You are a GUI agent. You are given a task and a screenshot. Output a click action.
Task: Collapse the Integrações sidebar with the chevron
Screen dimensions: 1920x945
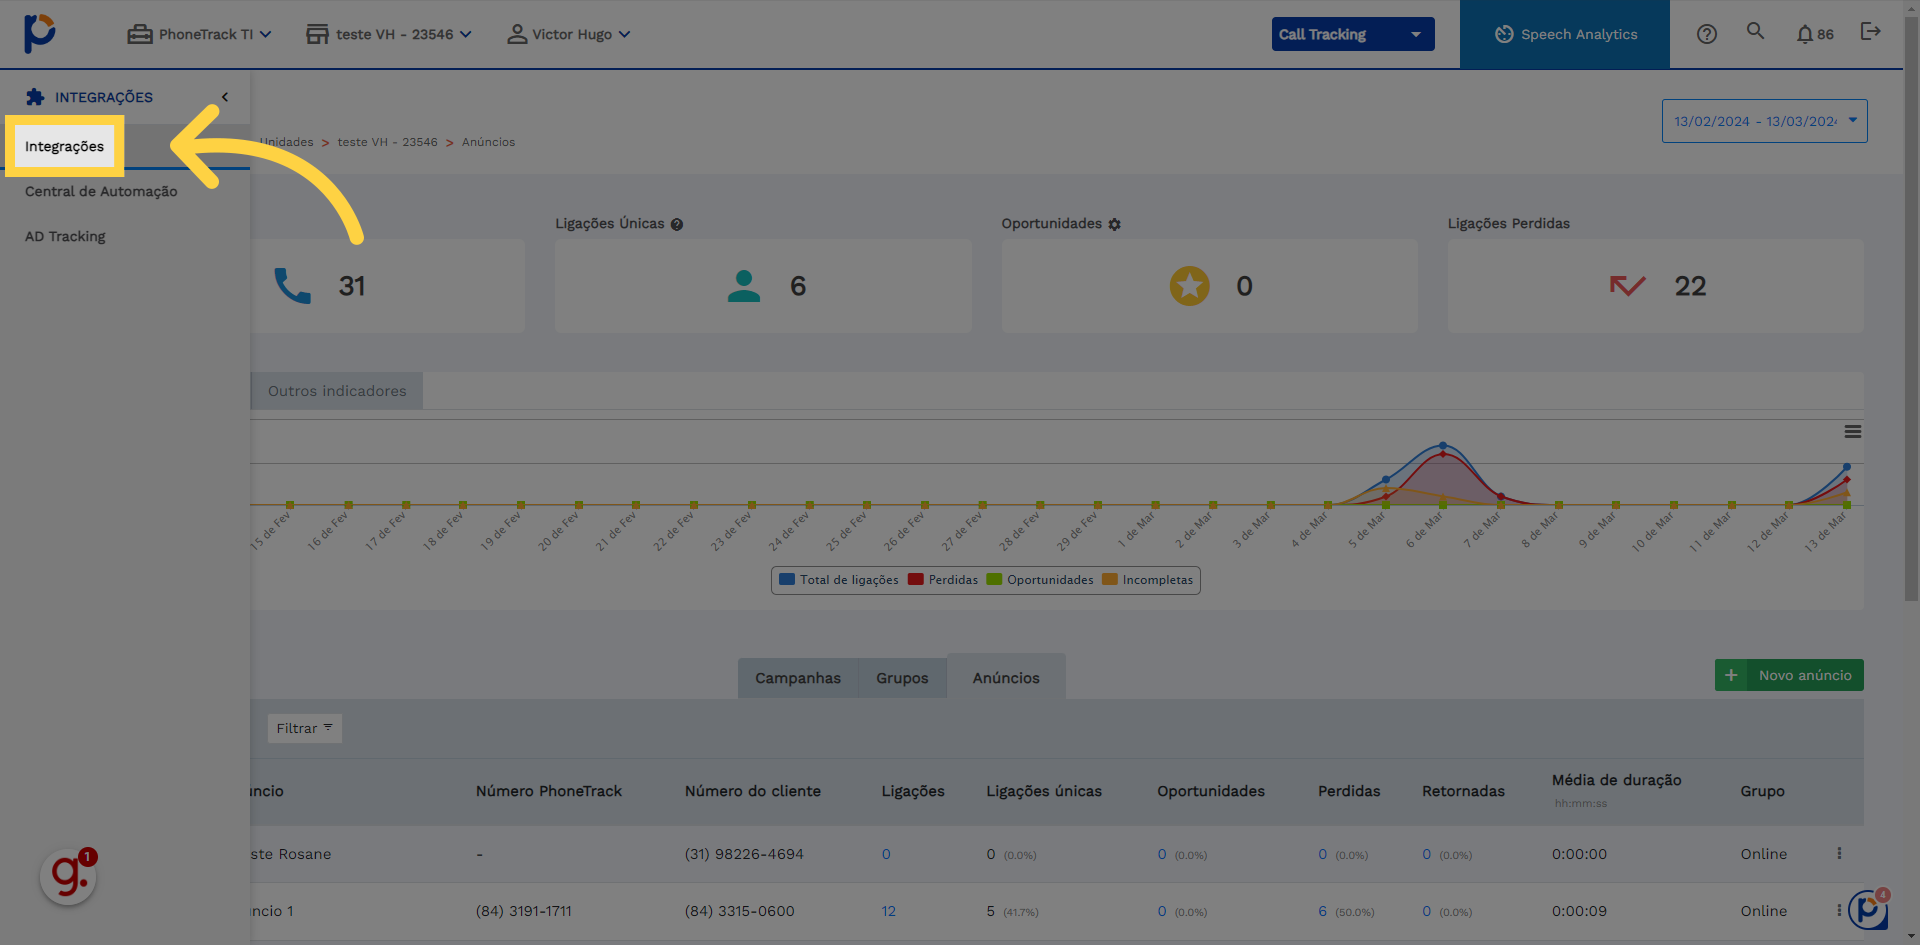point(225,97)
